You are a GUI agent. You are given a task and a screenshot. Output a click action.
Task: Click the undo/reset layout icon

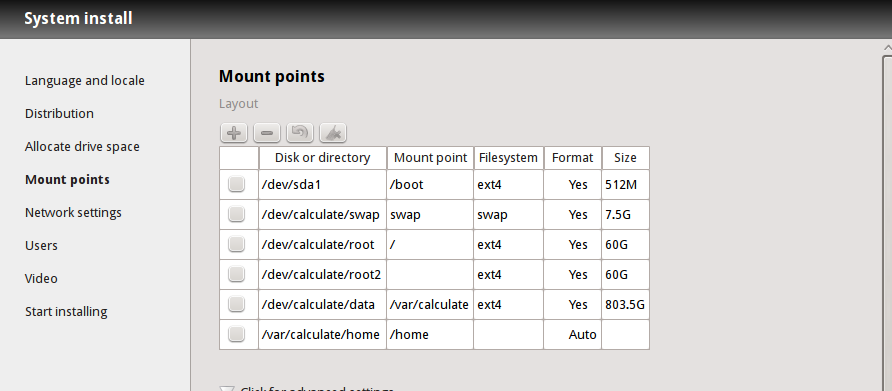tap(300, 133)
